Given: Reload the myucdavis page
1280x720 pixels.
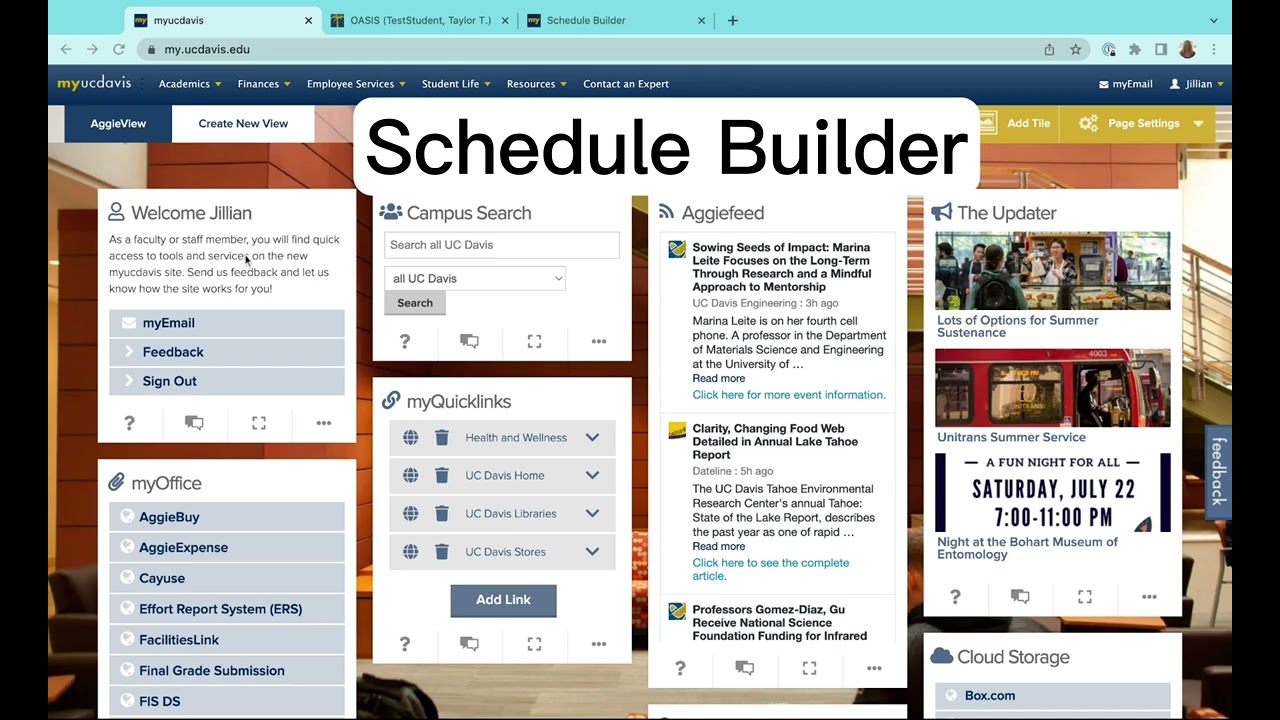Looking at the screenshot, I should pos(119,49).
